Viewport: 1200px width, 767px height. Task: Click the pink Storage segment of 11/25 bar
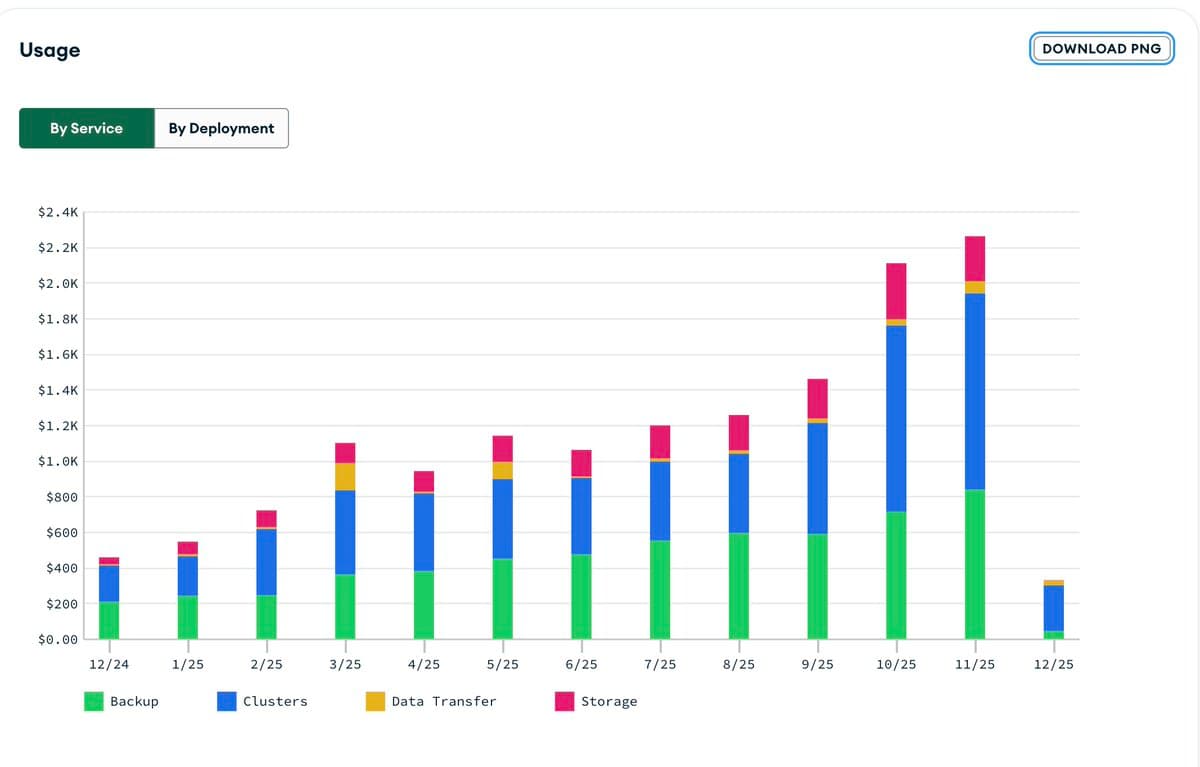point(975,259)
